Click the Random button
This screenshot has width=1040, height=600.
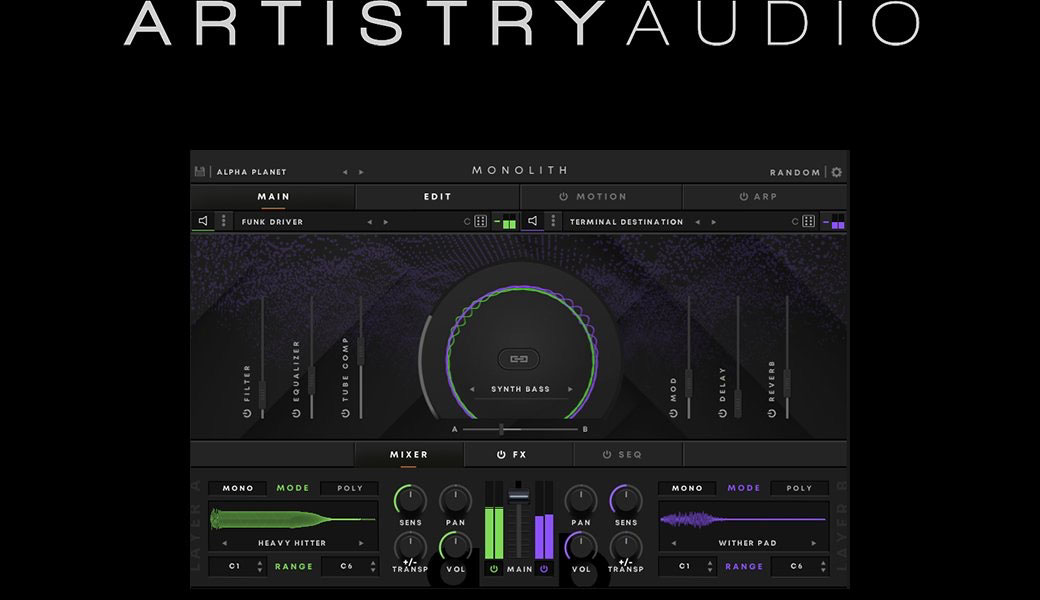pos(795,172)
